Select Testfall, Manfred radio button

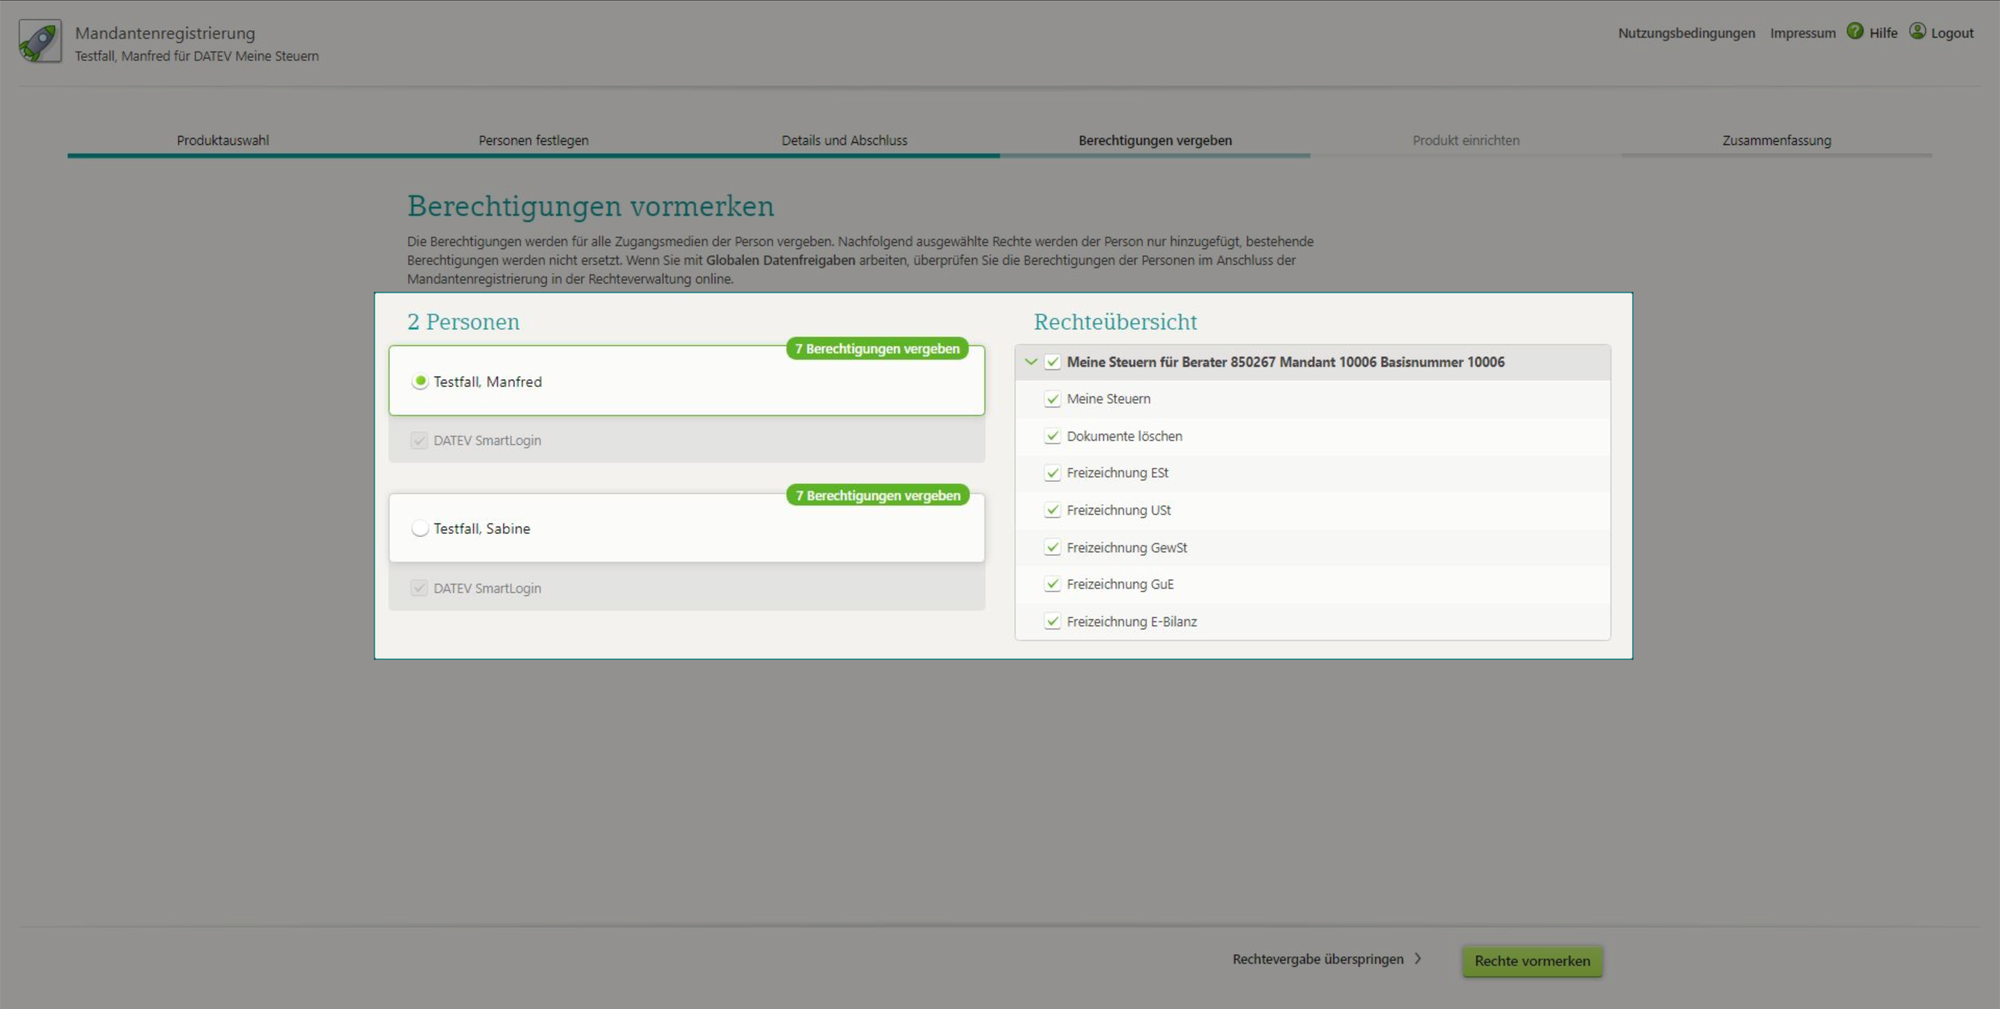pyautogui.click(x=420, y=382)
